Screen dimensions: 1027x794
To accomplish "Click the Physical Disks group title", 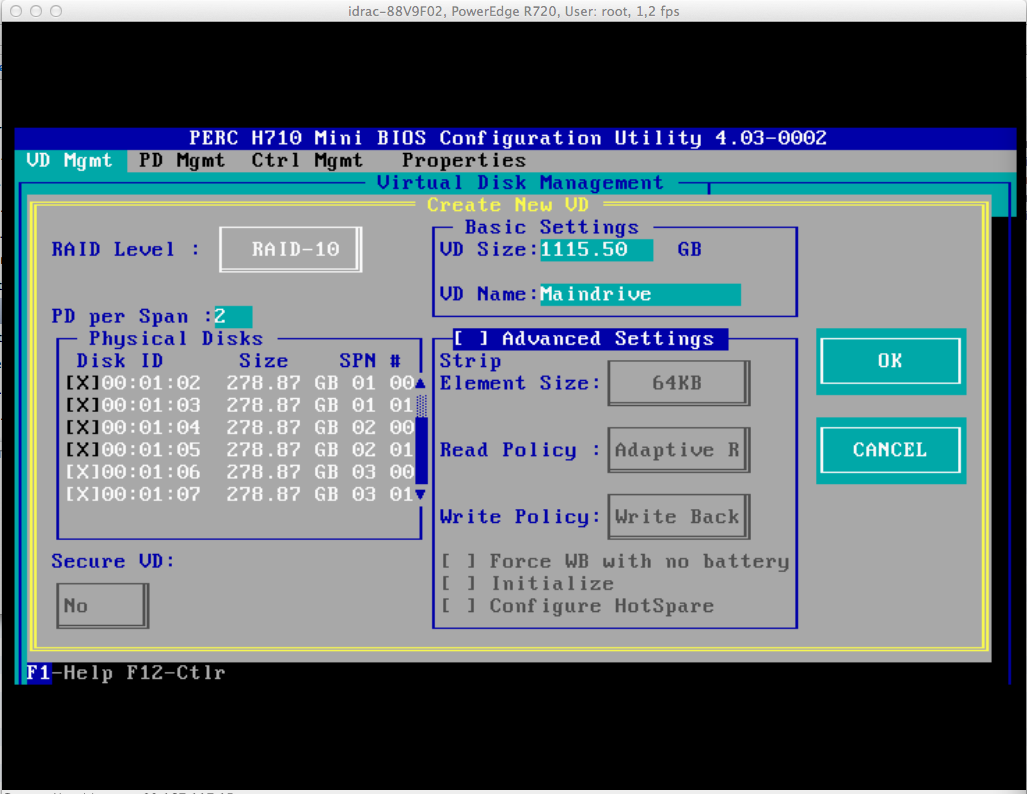I will pyautogui.click(x=176, y=339).
